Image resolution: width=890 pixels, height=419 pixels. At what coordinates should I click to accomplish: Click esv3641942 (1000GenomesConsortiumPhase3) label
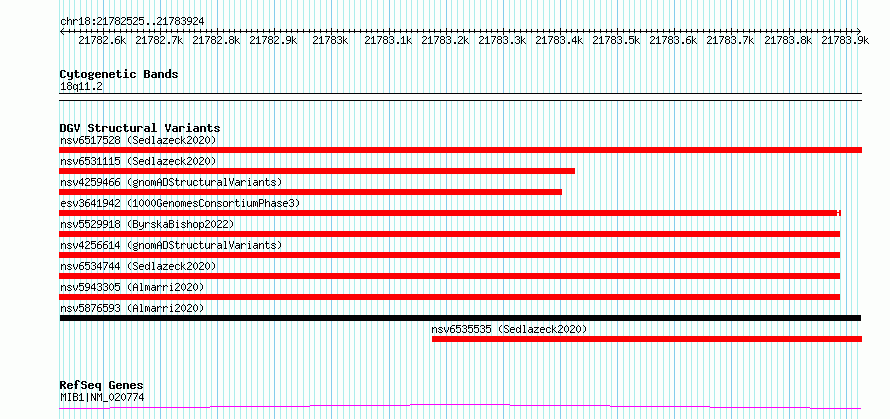point(180,203)
